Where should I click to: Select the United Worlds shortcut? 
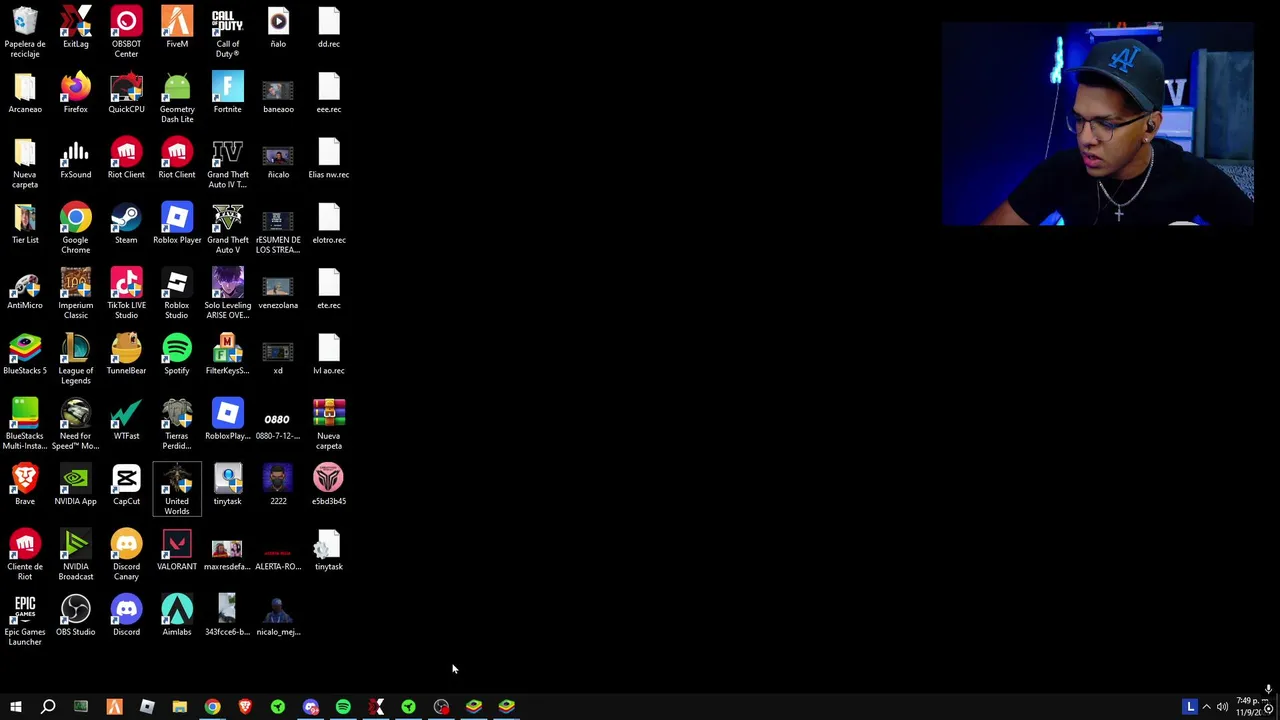[177, 489]
